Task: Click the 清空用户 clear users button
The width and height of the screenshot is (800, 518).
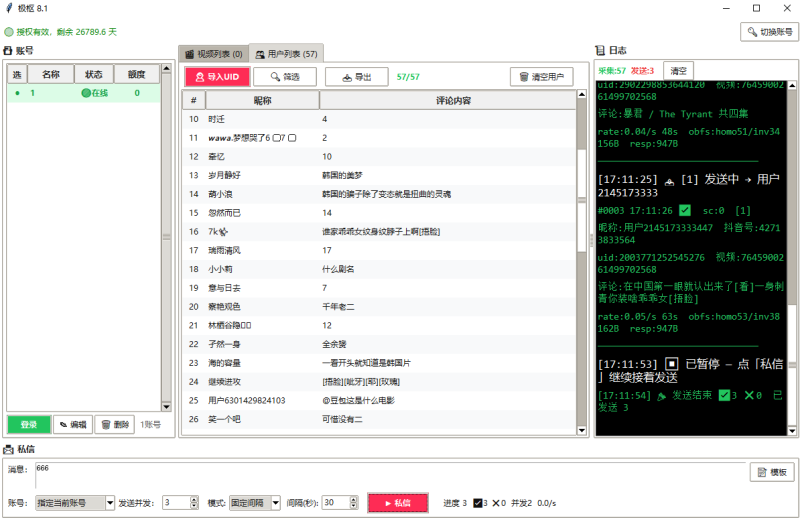Action: tap(541, 77)
